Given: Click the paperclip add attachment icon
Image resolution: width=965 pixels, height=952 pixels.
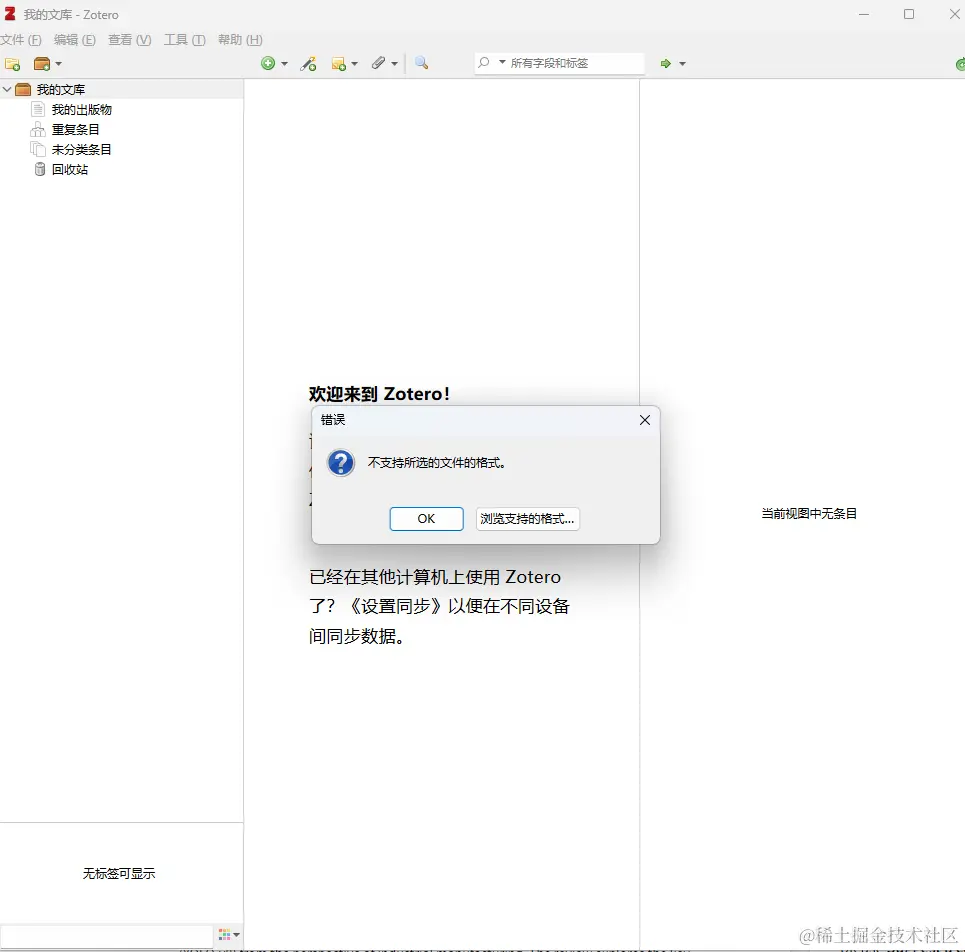Looking at the screenshot, I should [x=378, y=63].
